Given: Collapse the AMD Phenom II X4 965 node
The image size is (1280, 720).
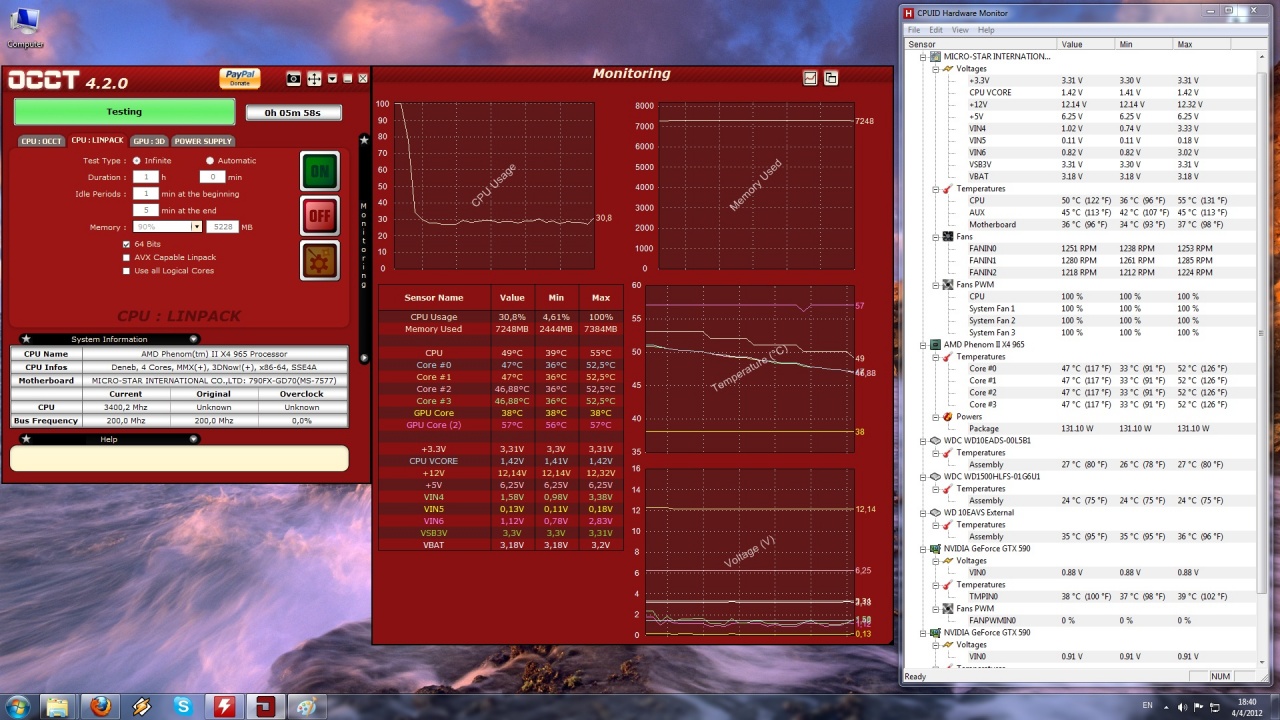Looking at the screenshot, I should coord(923,345).
